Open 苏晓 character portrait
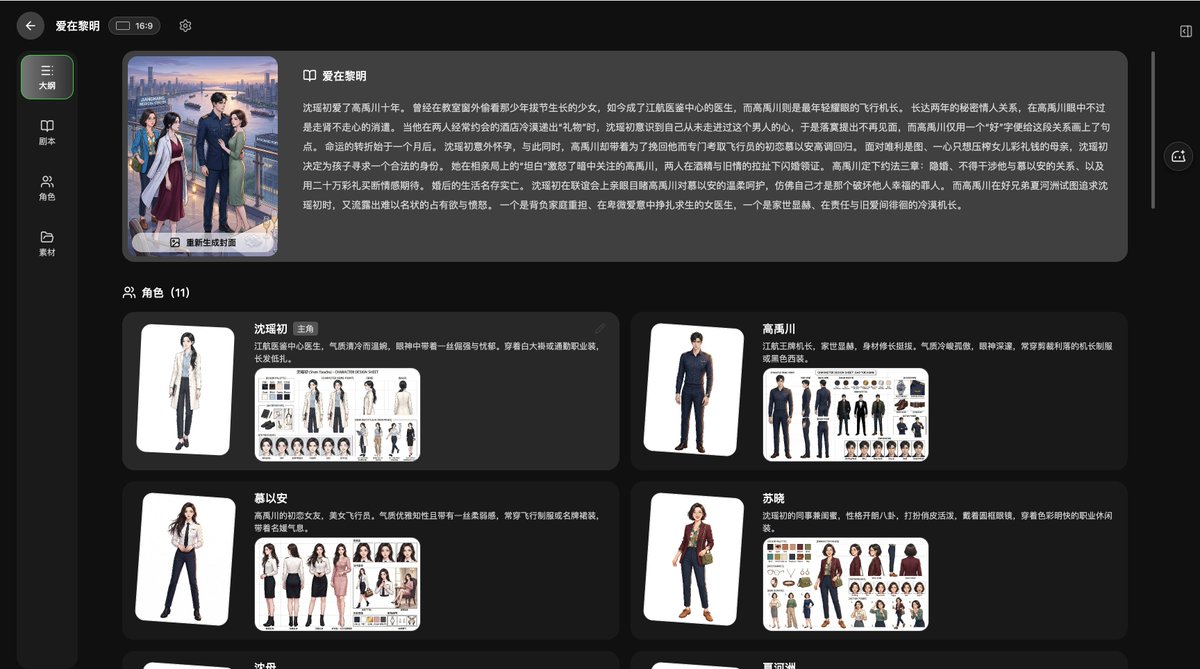Viewport: 1200px width, 669px height. point(694,559)
